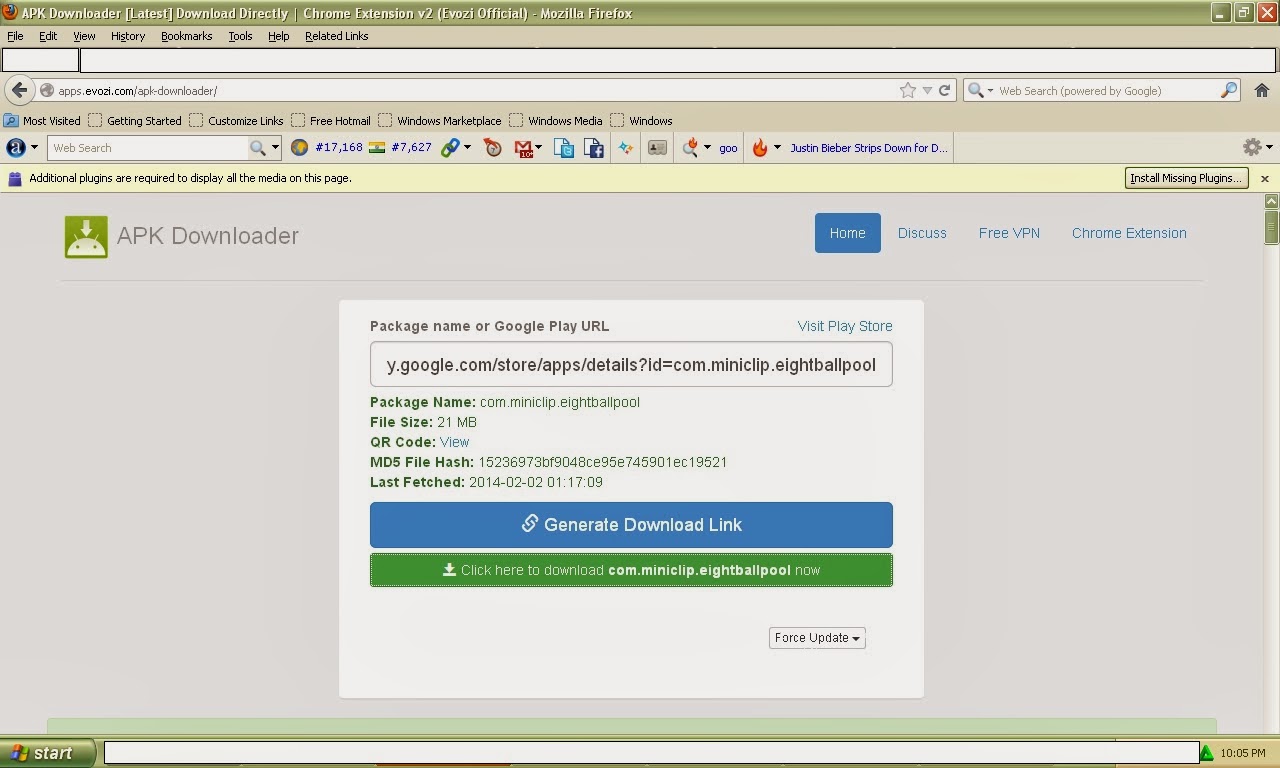1280x768 pixels.
Task: Click the green download com.miniclip.eightballpool button
Action: (x=631, y=570)
